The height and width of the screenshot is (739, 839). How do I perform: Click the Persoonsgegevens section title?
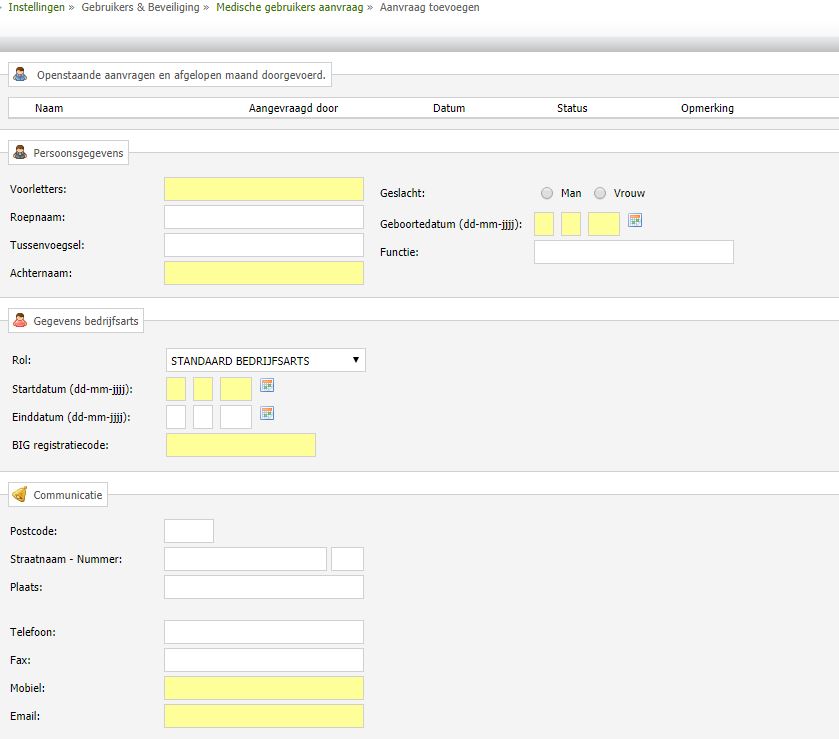coord(78,153)
